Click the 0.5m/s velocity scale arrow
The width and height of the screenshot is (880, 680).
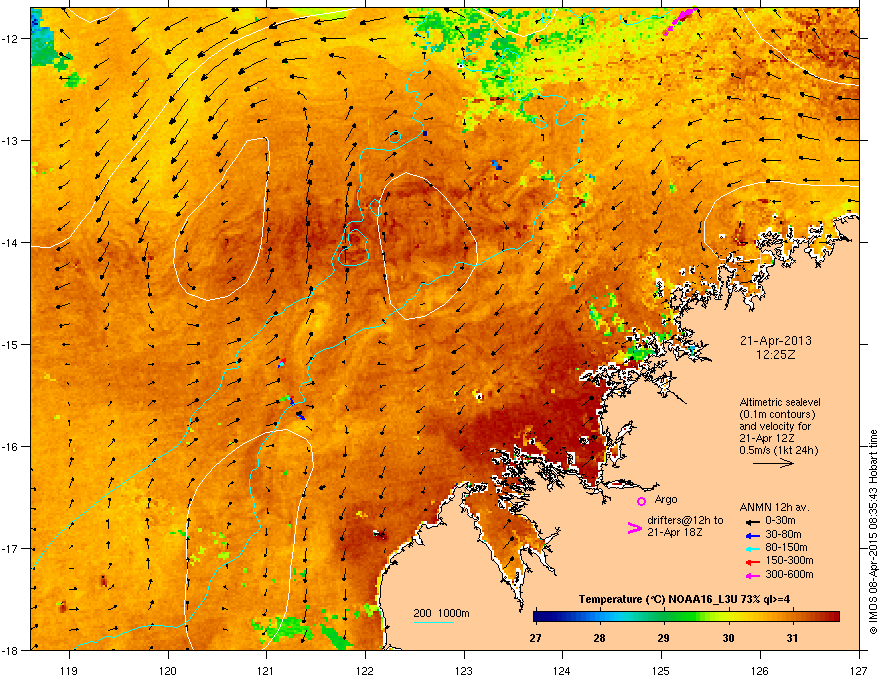[x=773, y=463]
